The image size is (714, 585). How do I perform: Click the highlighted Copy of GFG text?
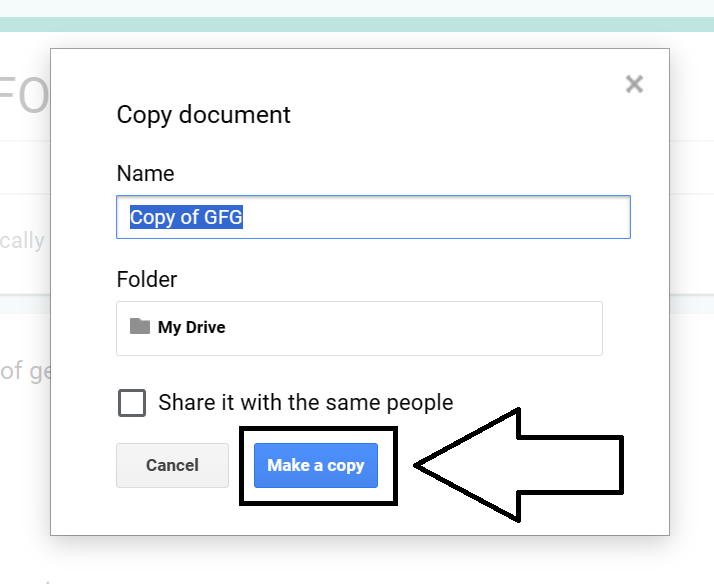(x=187, y=217)
